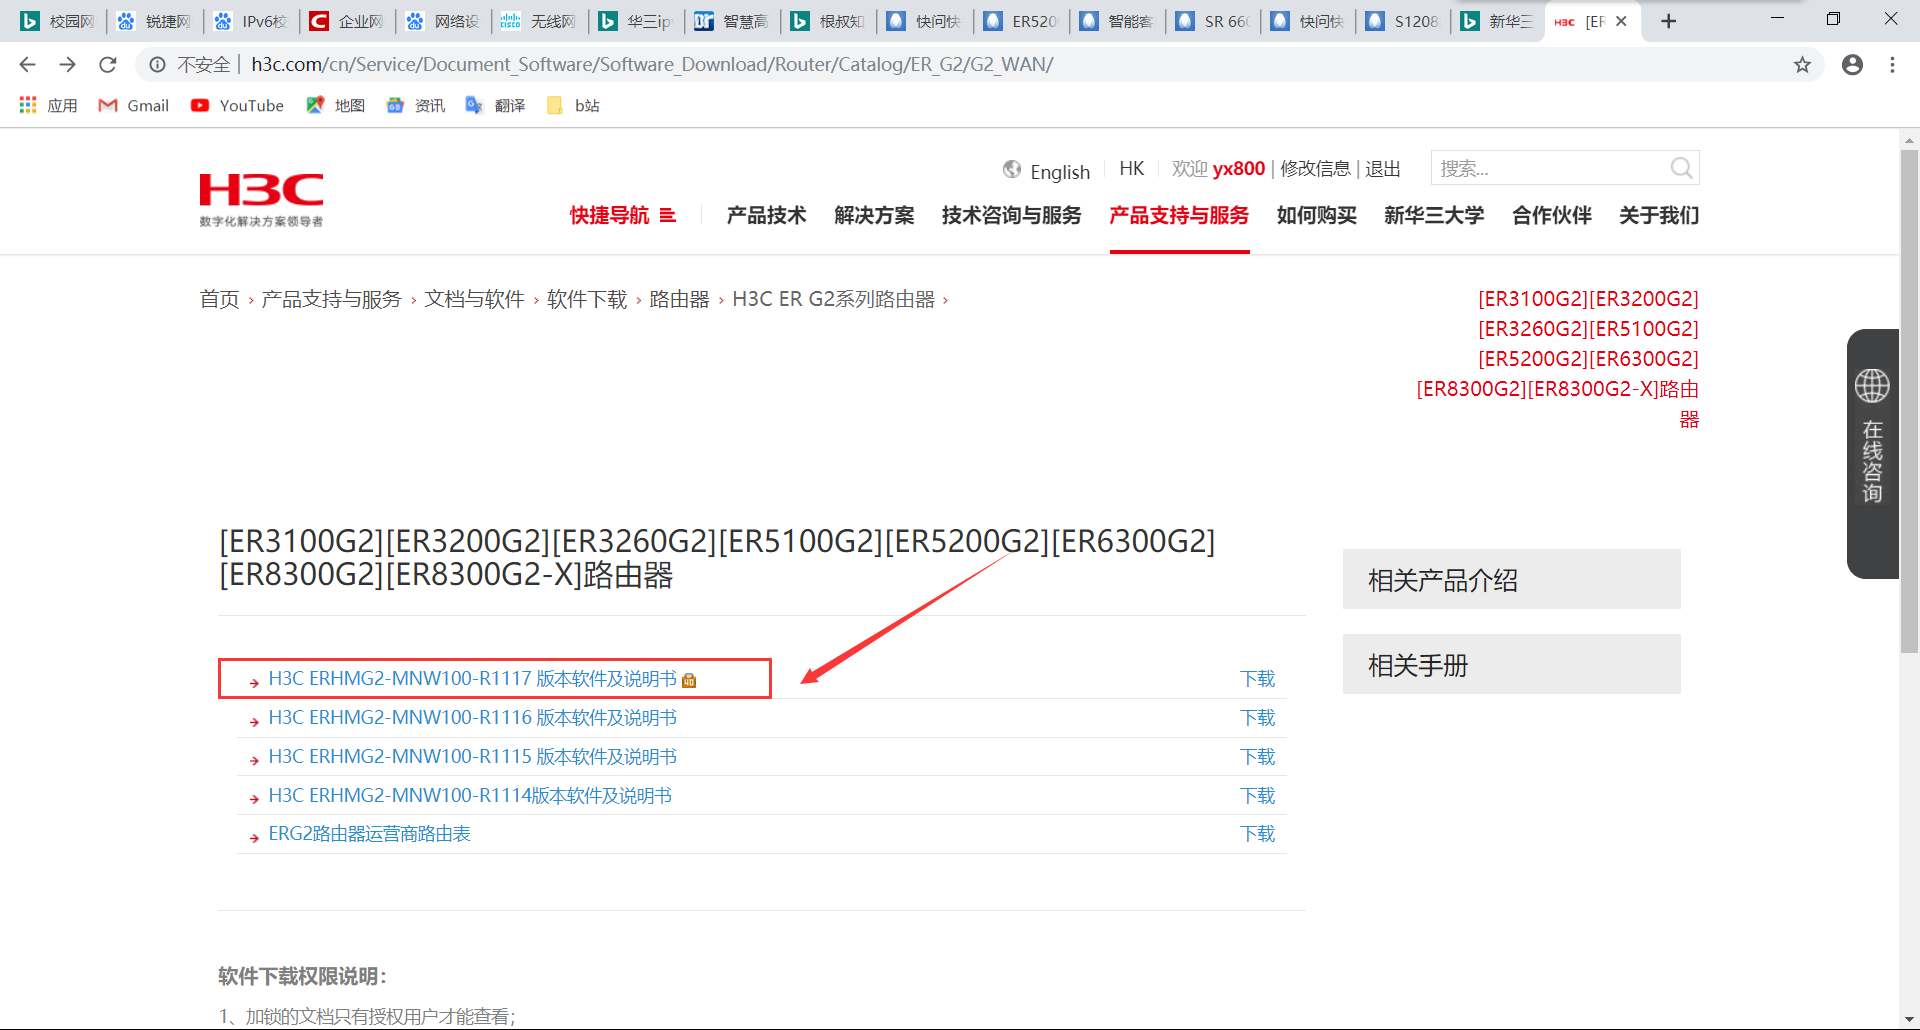This screenshot has height=1030, width=1920.
Task: Click 文档与软件 in the breadcrumb
Action: pyautogui.click(x=474, y=299)
